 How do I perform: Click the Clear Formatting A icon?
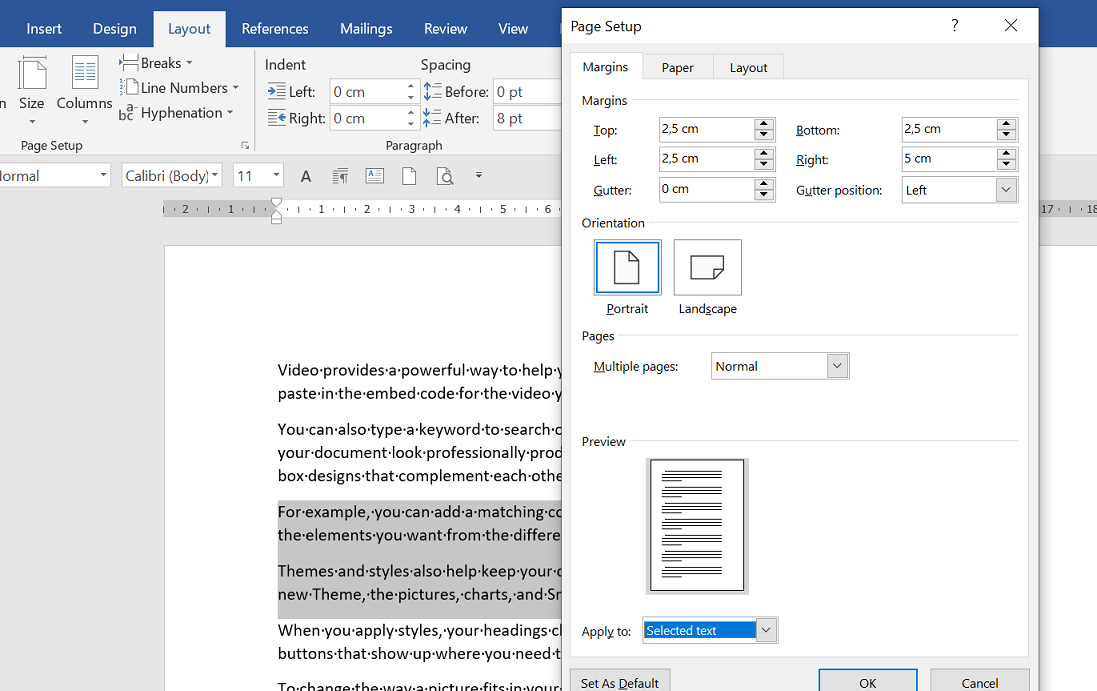coord(306,176)
